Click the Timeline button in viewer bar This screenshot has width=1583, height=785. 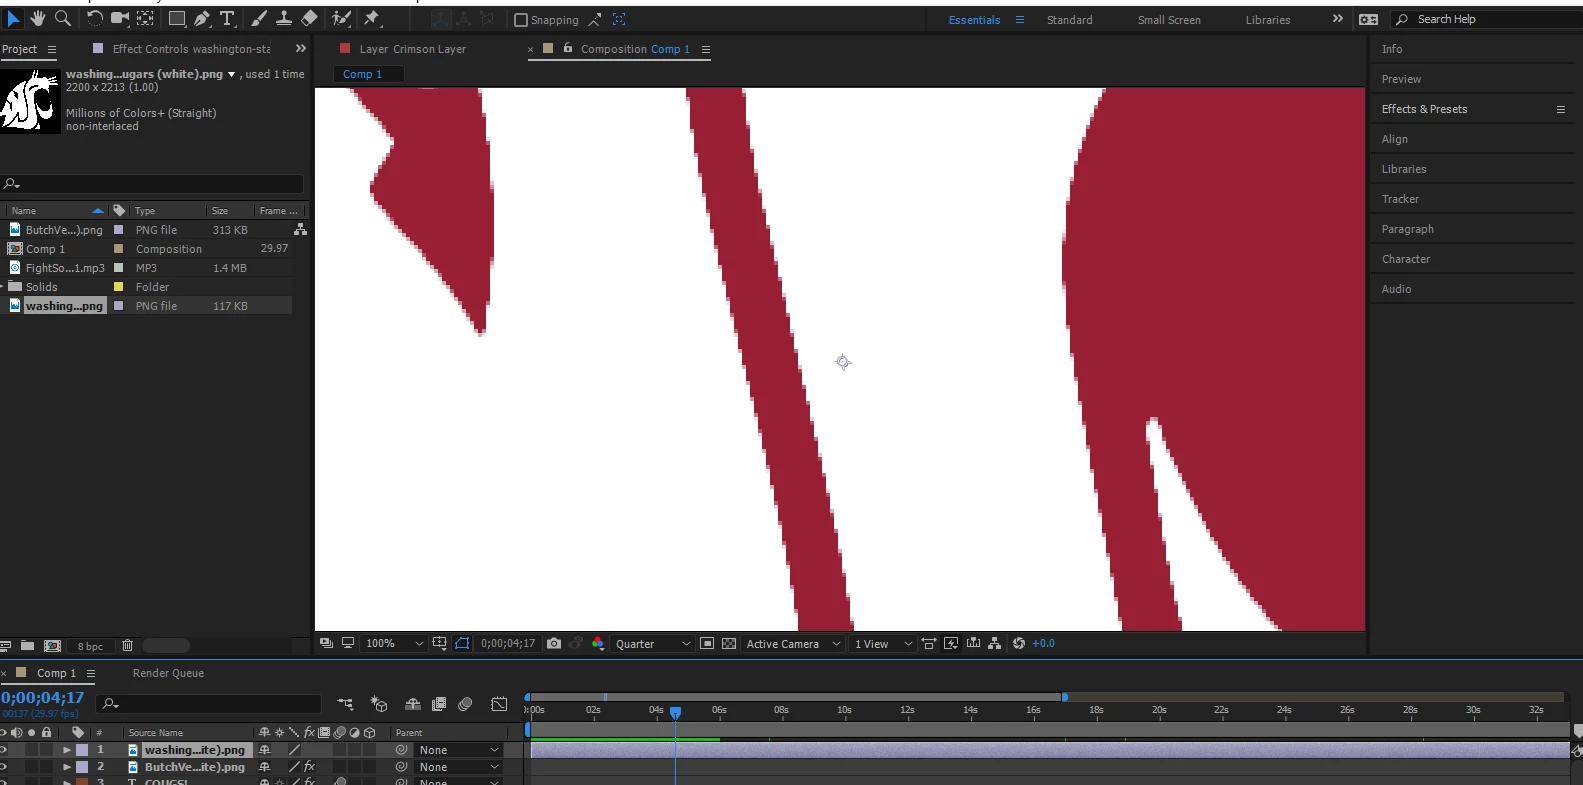coord(973,643)
